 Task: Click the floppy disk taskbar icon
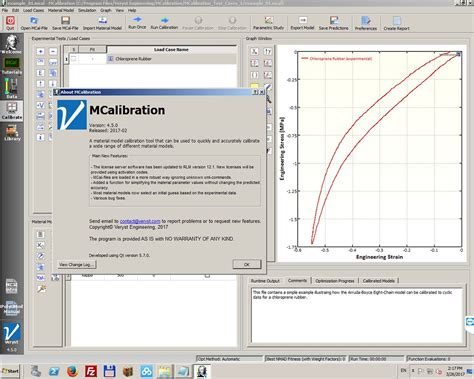coord(109,371)
